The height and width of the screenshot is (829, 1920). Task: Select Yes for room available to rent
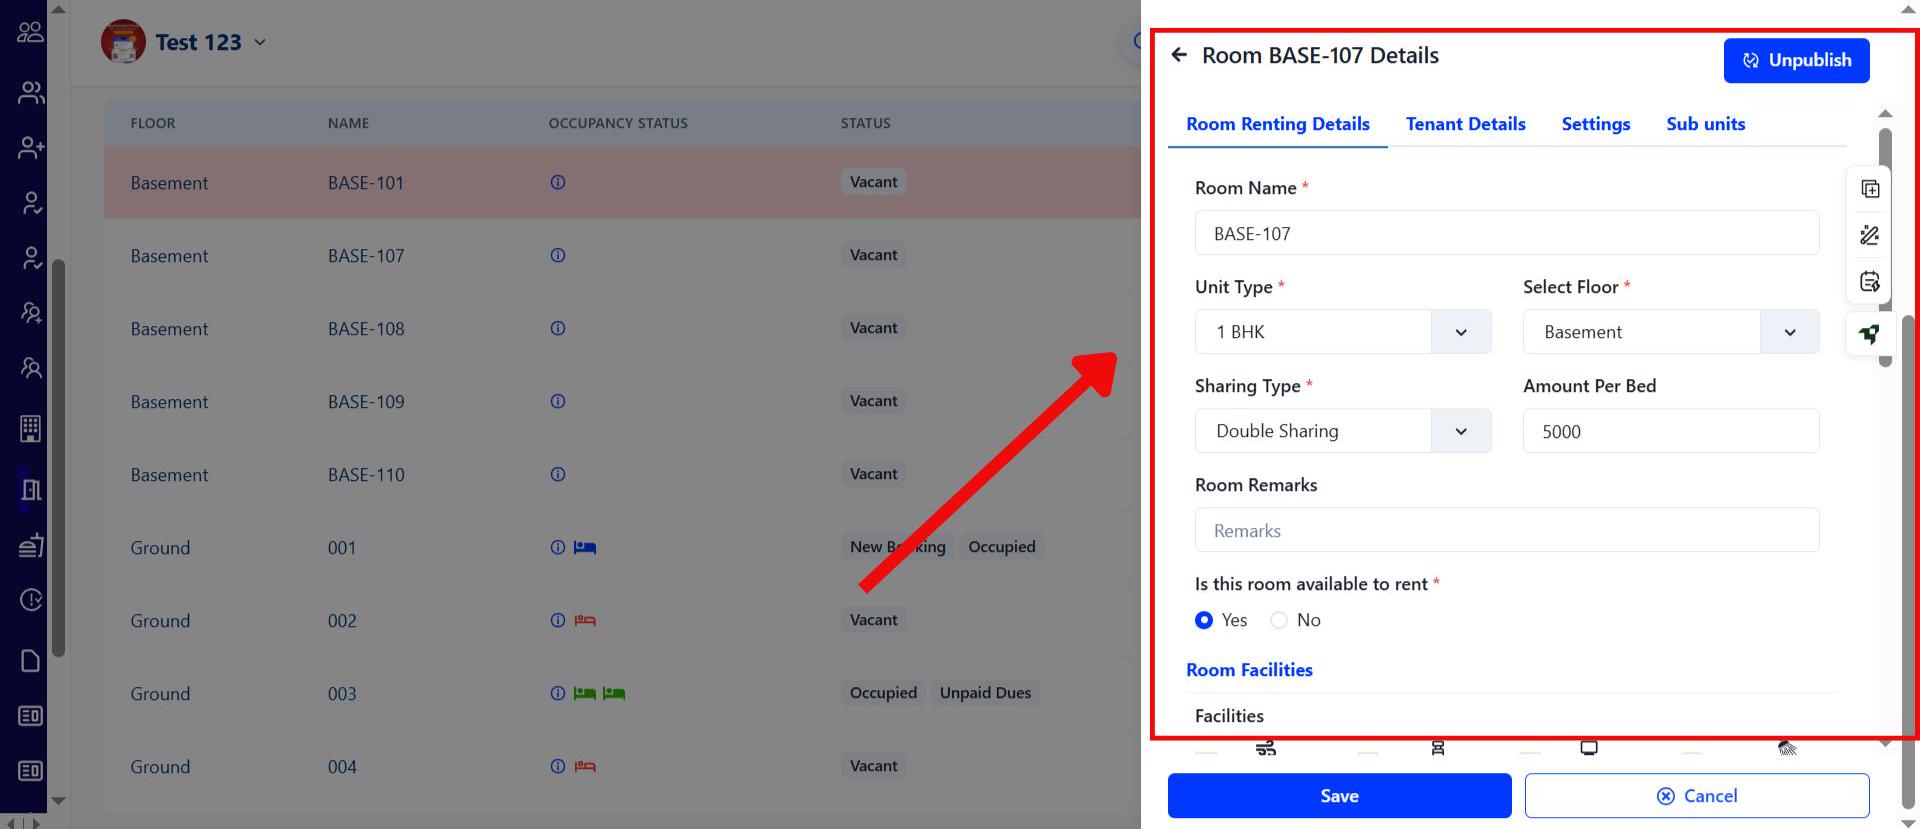pyautogui.click(x=1204, y=620)
